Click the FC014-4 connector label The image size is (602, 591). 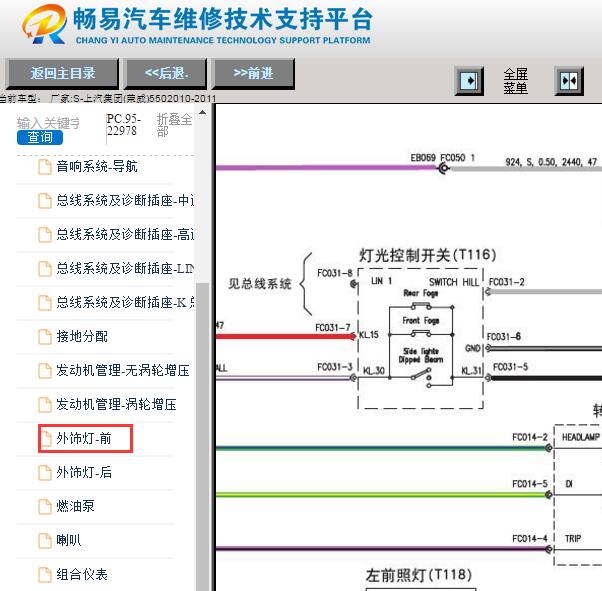[530, 539]
